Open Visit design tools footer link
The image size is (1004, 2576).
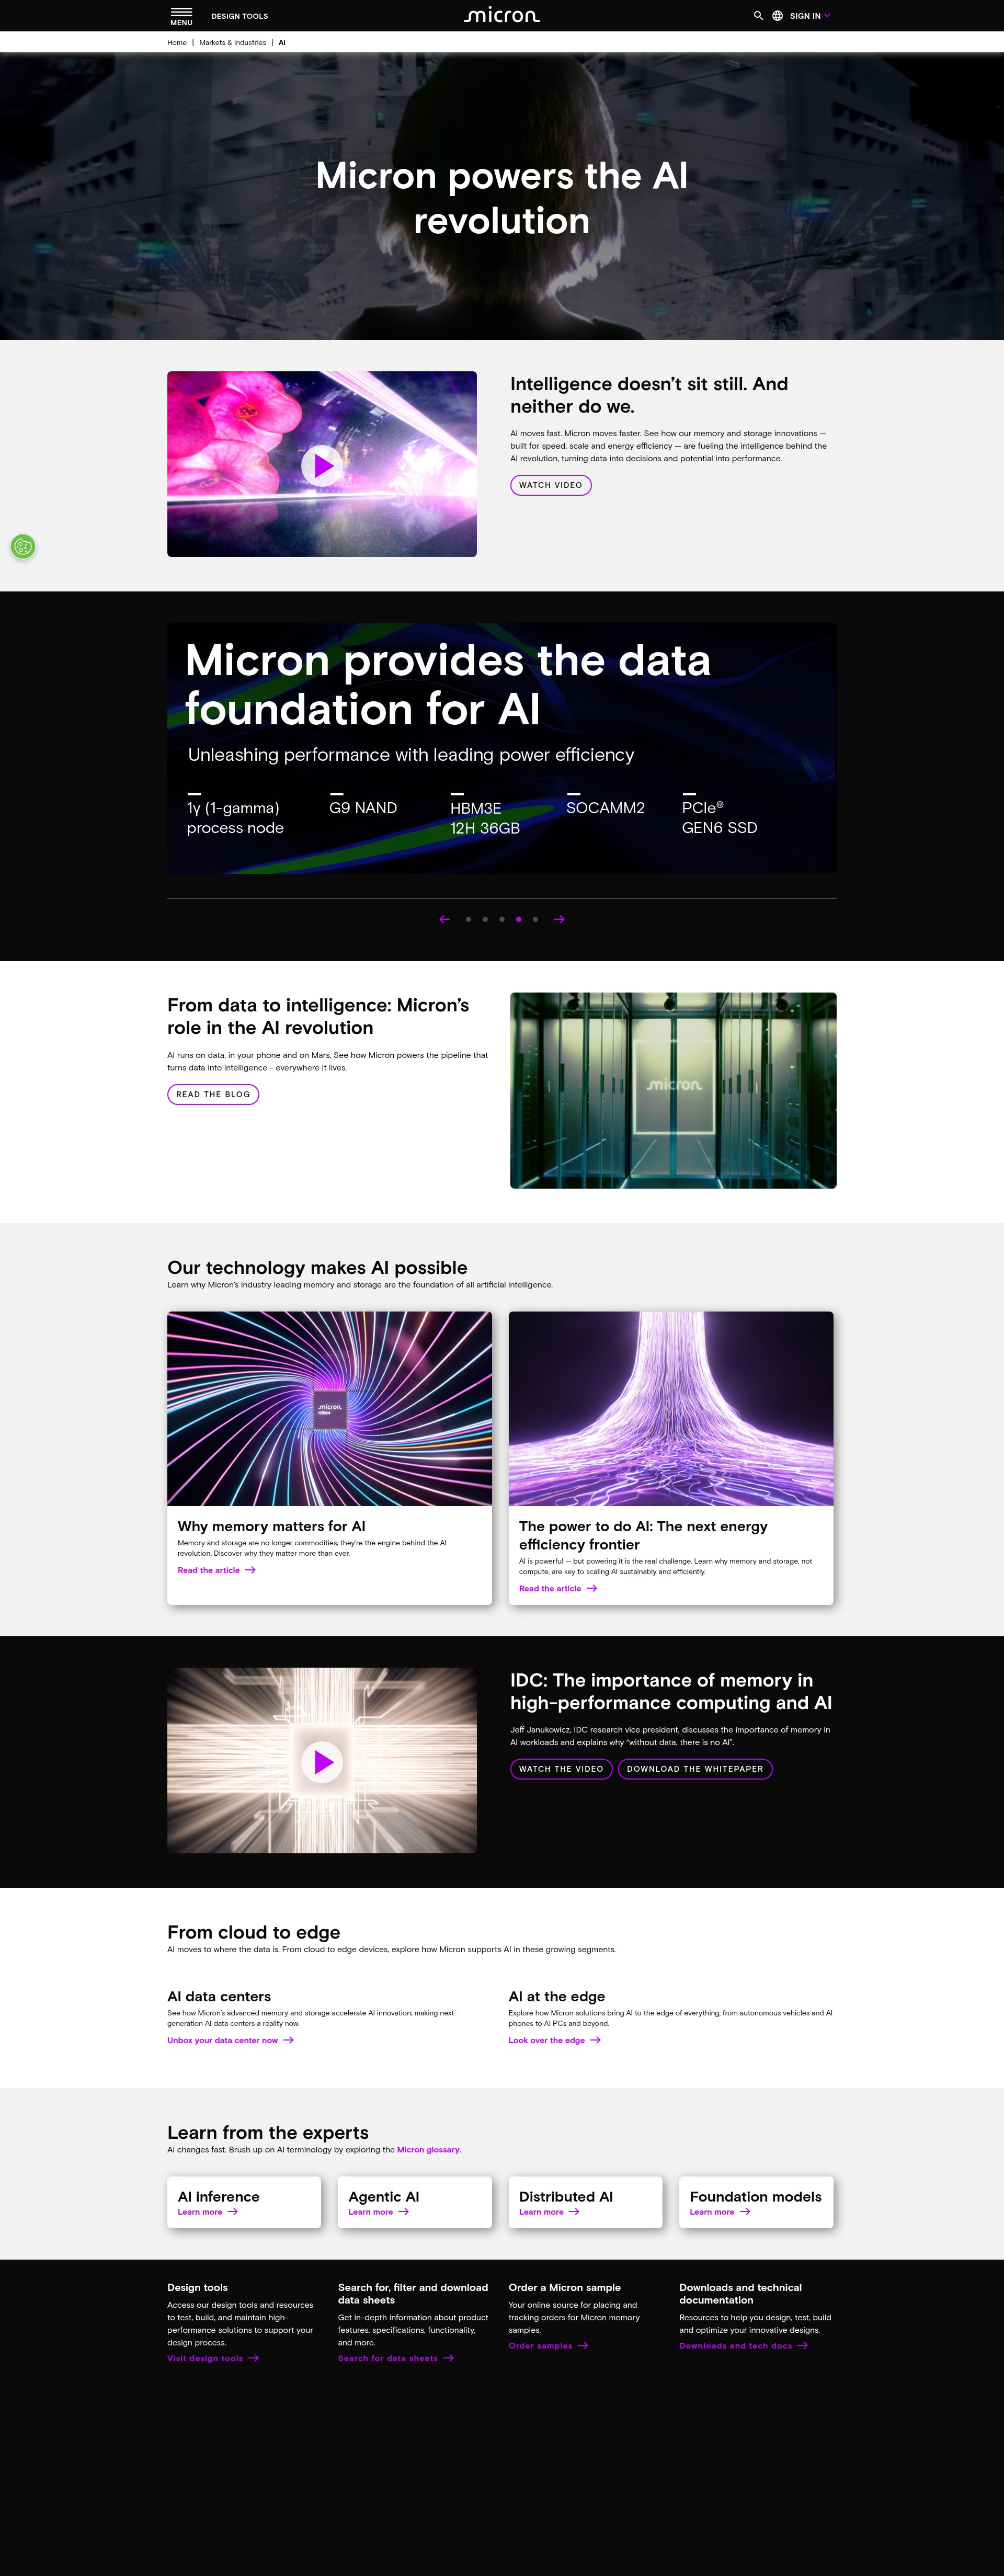coord(205,2358)
